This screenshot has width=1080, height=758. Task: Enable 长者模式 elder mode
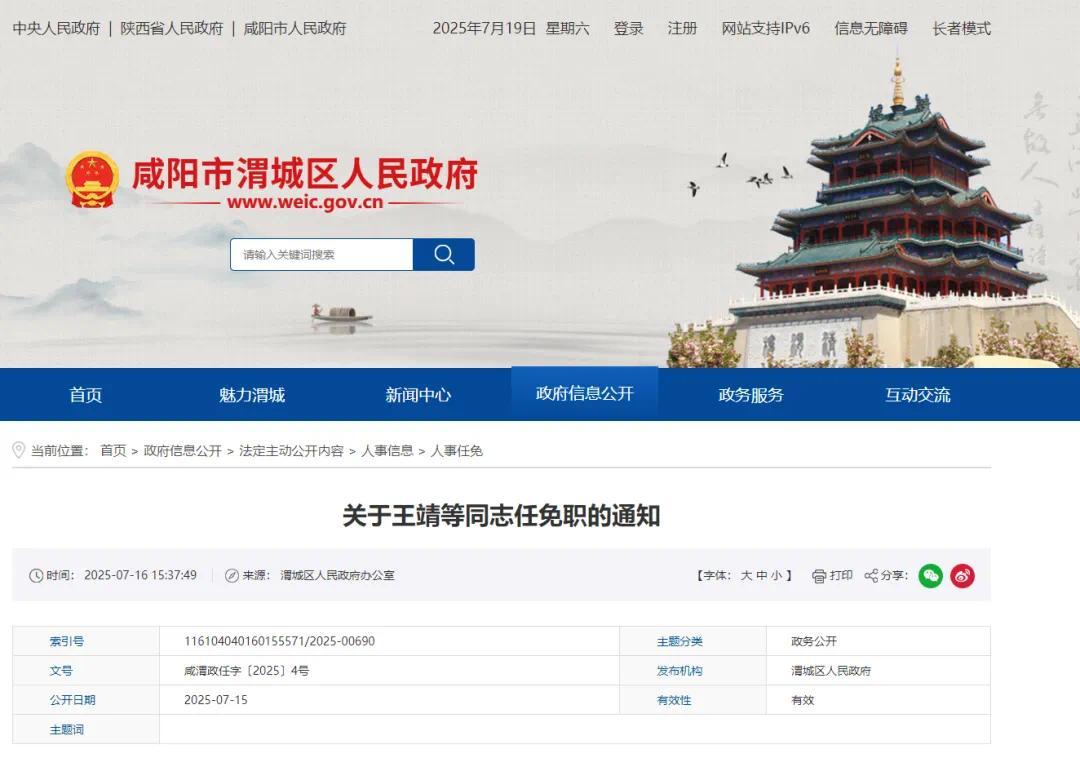958,29
